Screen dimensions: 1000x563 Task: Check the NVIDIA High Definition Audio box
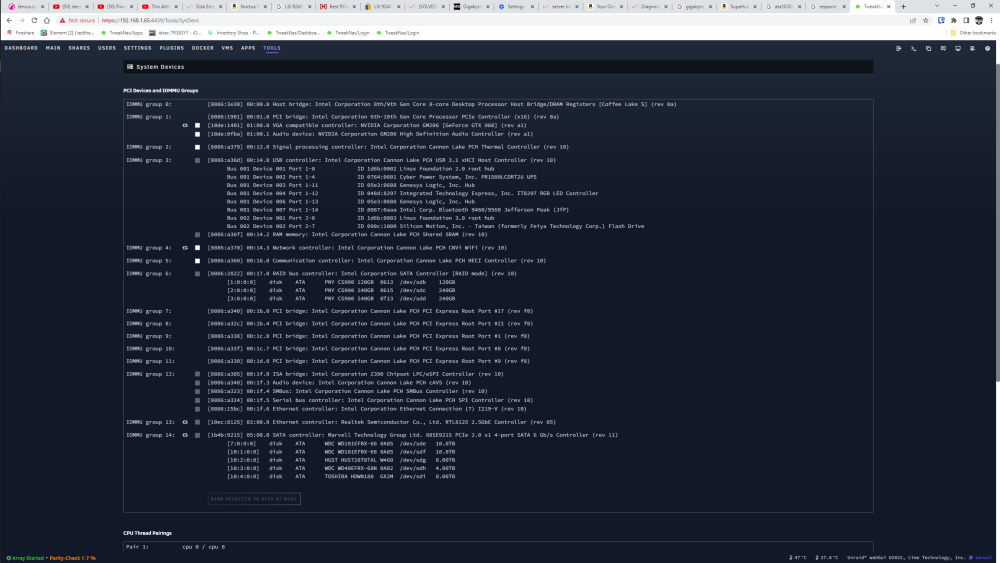pos(197,135)
